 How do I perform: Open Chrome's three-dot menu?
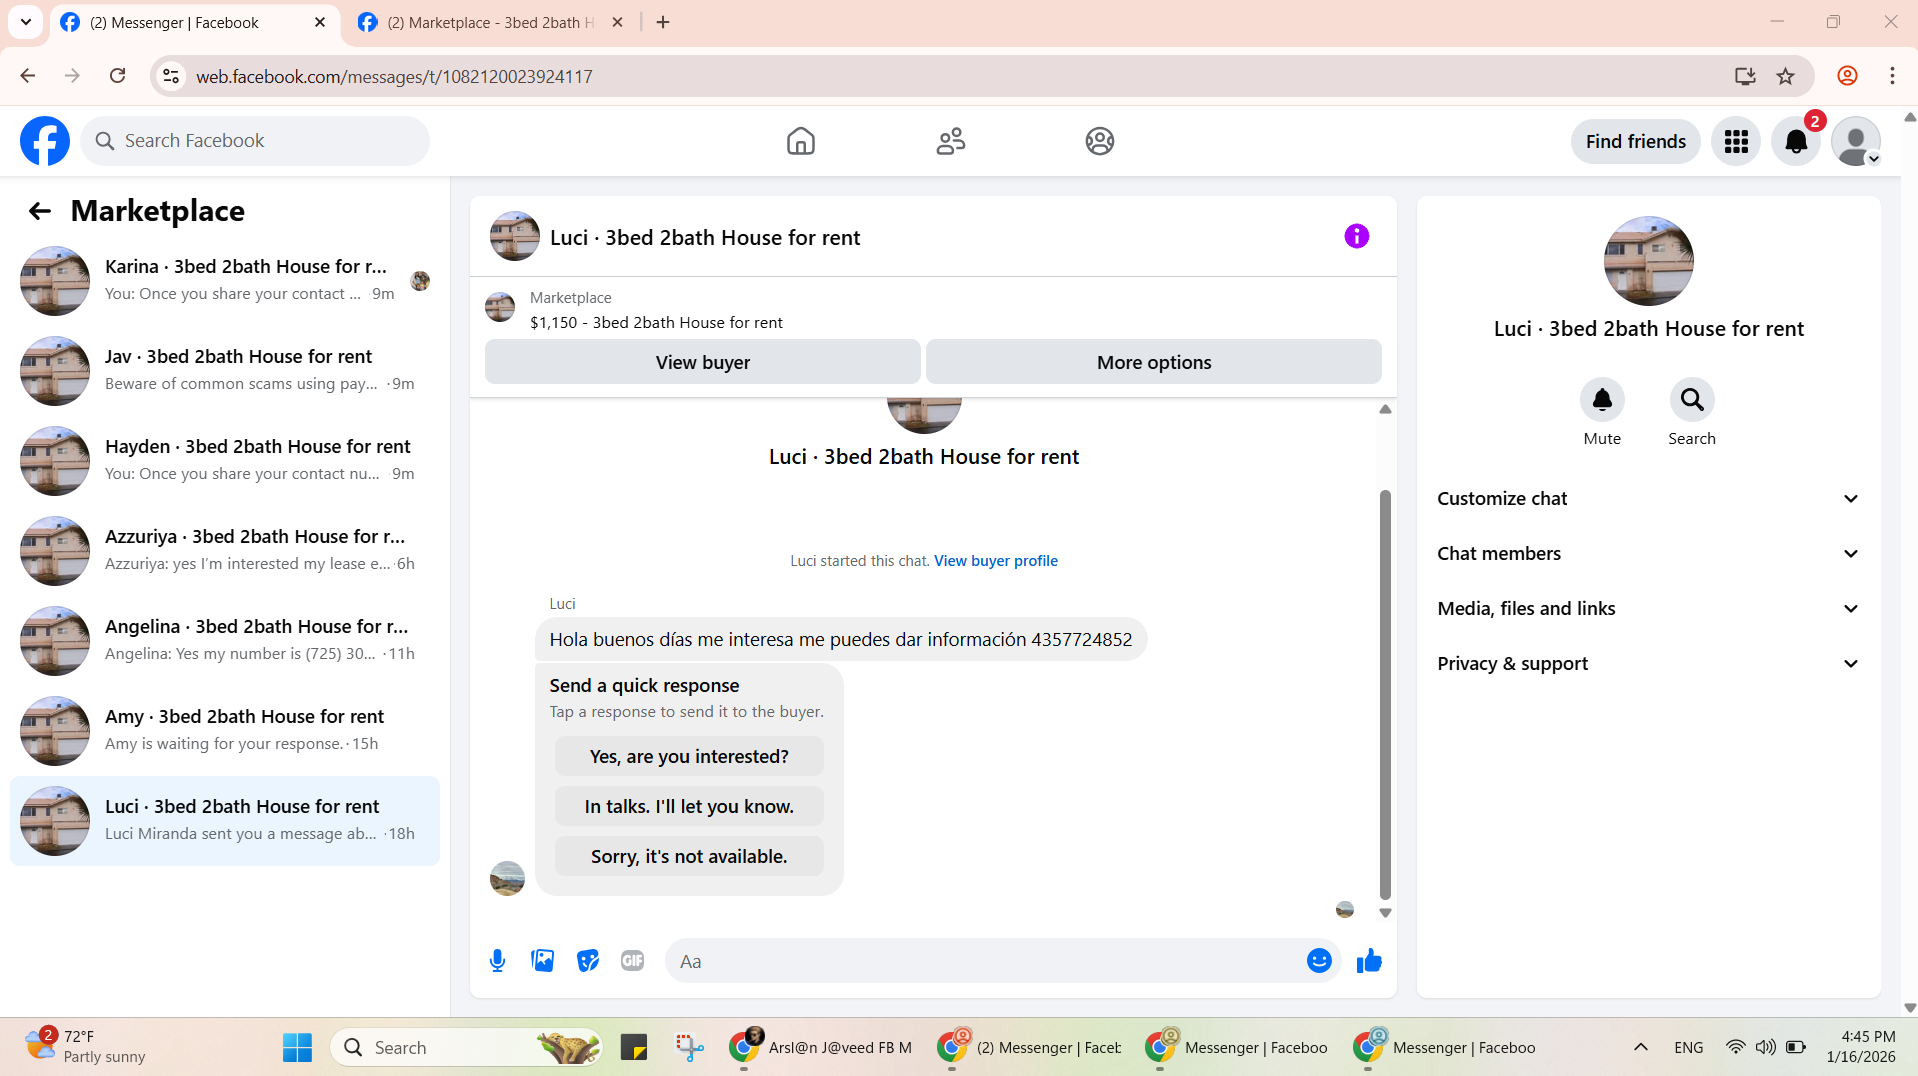click(1892, 76)
